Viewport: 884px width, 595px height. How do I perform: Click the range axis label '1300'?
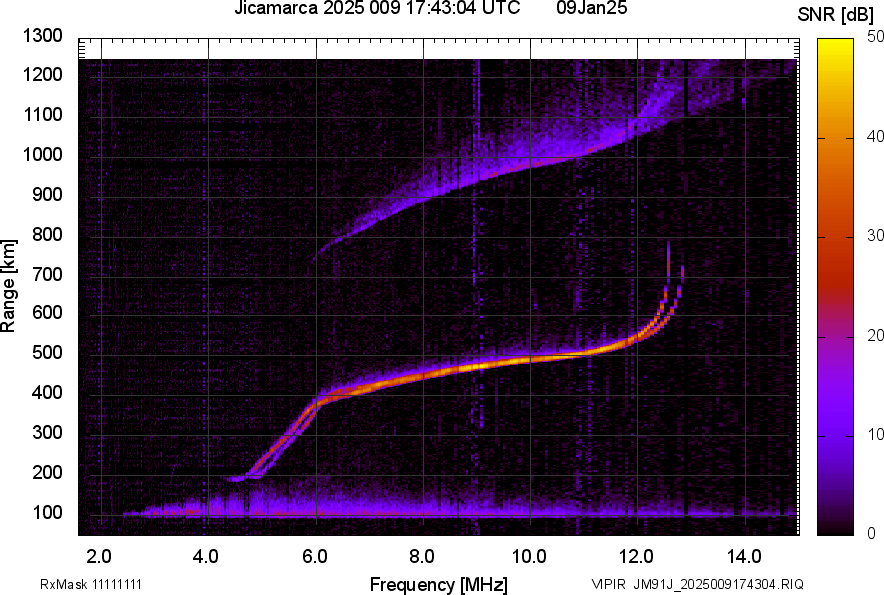click(x=43, y=36)
